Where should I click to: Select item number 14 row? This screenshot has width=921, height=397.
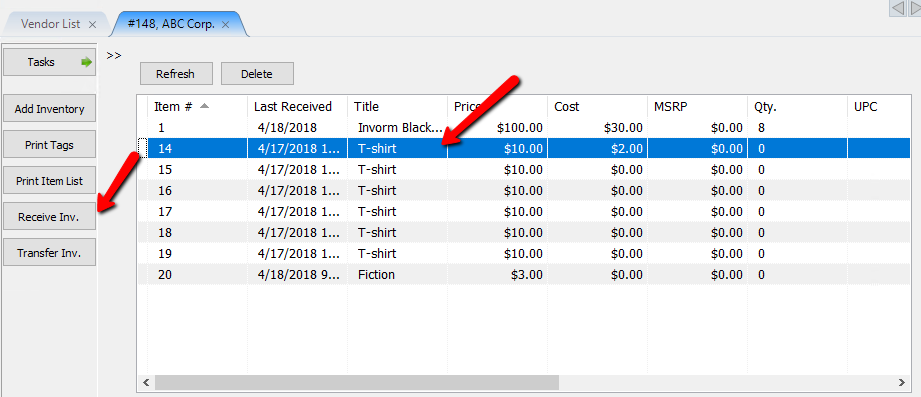(x=525, y=149)
